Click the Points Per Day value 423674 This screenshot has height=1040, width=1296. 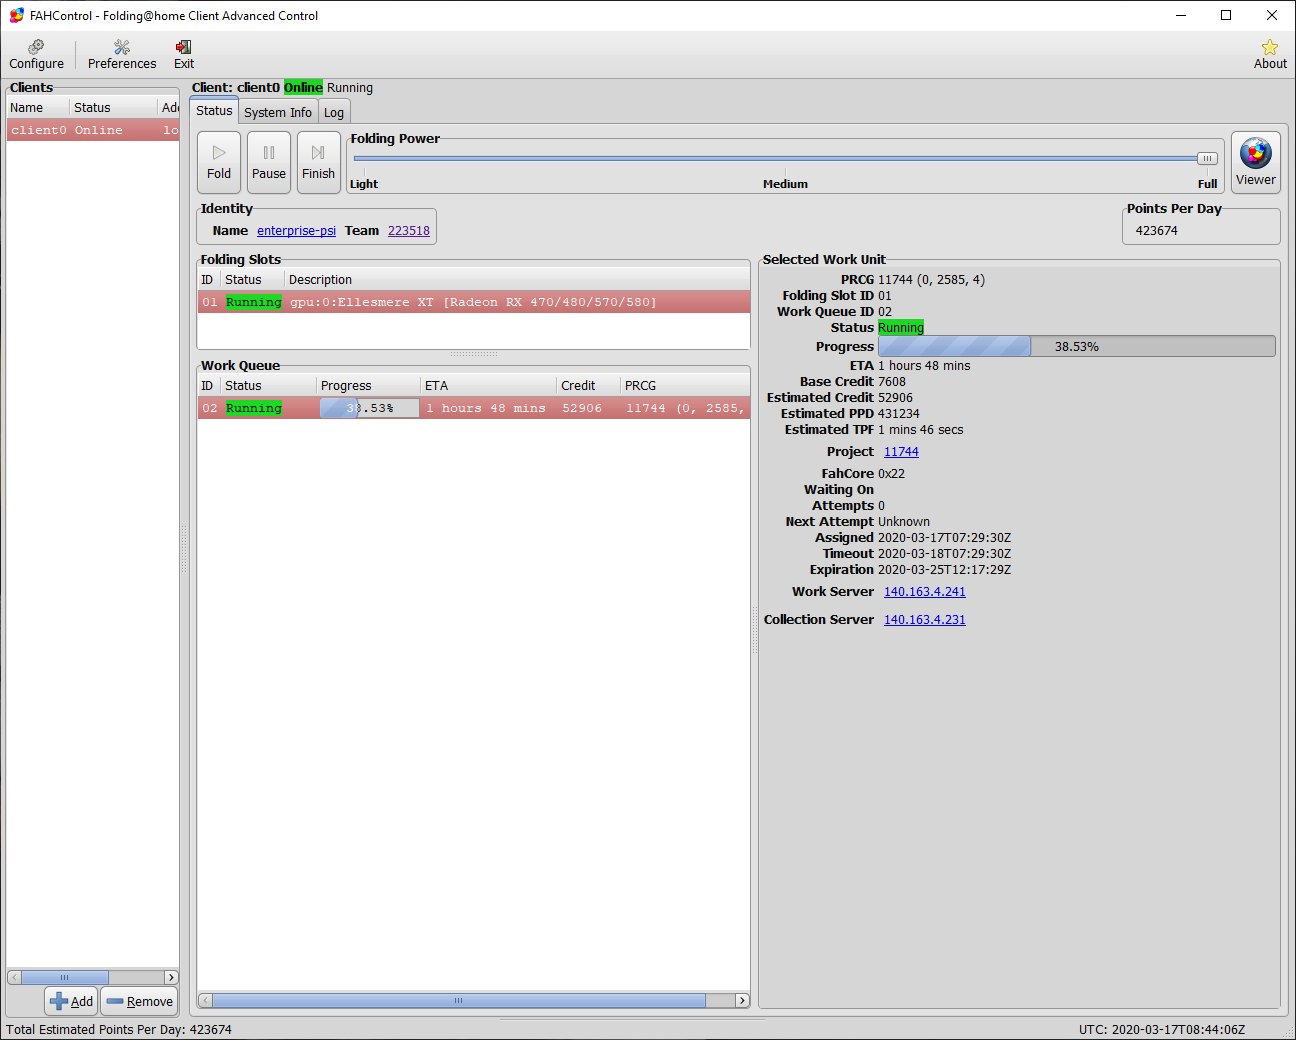[1157, 231]
